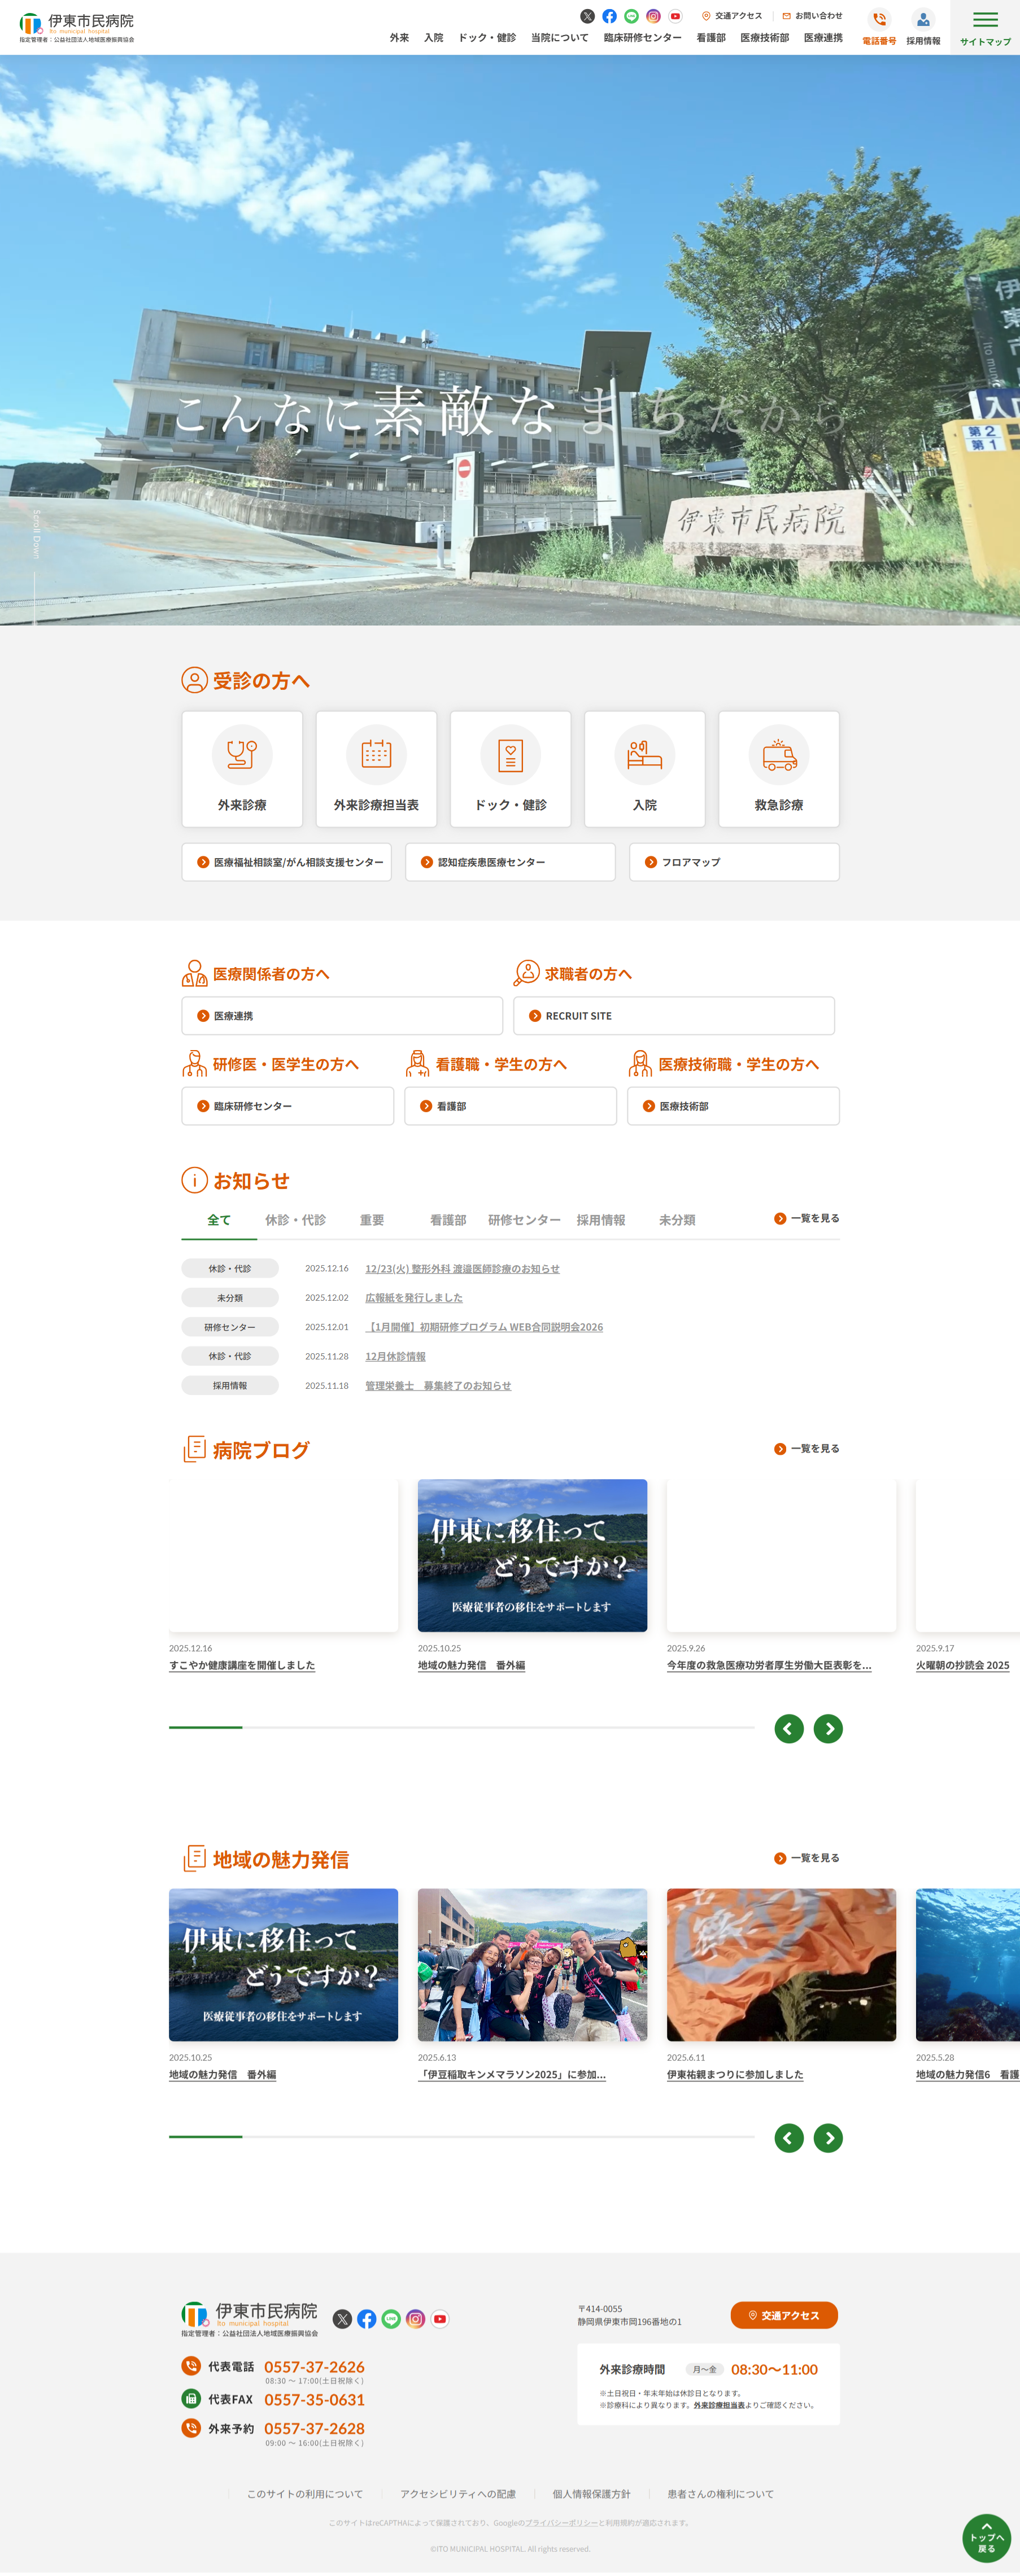The image size is (1020, 2576).
Task: Click the RECRUIT SITE button
Action: point(673,1016)
